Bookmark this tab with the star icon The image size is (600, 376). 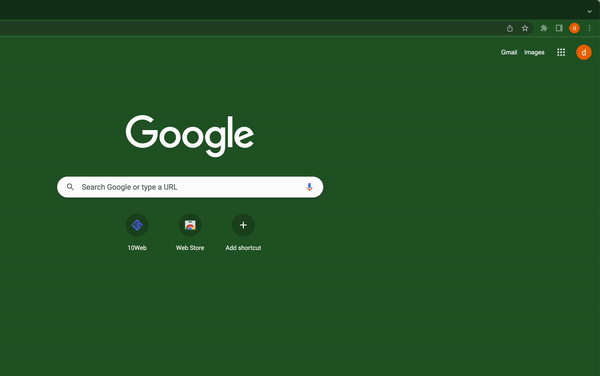pyautogui.click(x=525, y=28)
